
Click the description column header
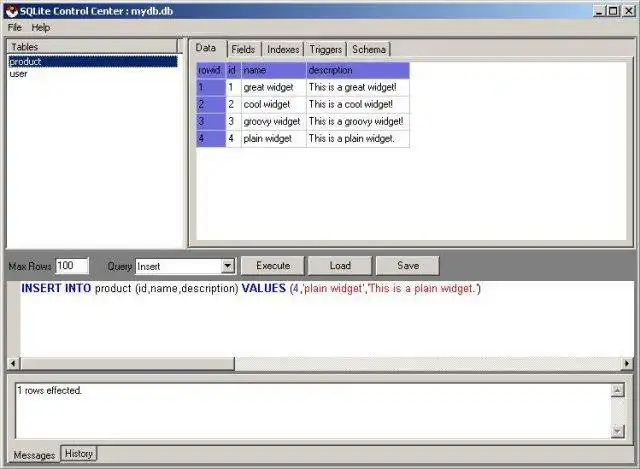(358, 70)
